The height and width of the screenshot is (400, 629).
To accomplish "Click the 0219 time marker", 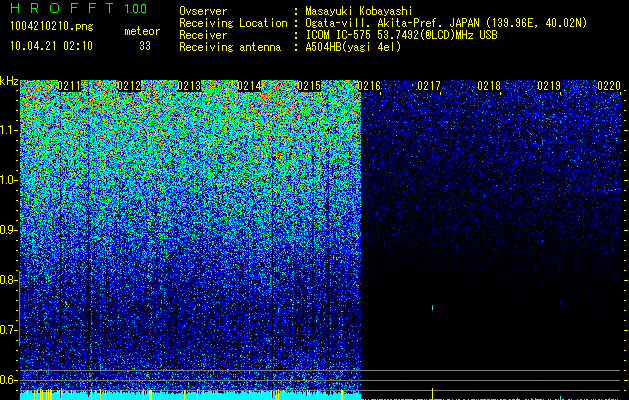I will point(549,86).
